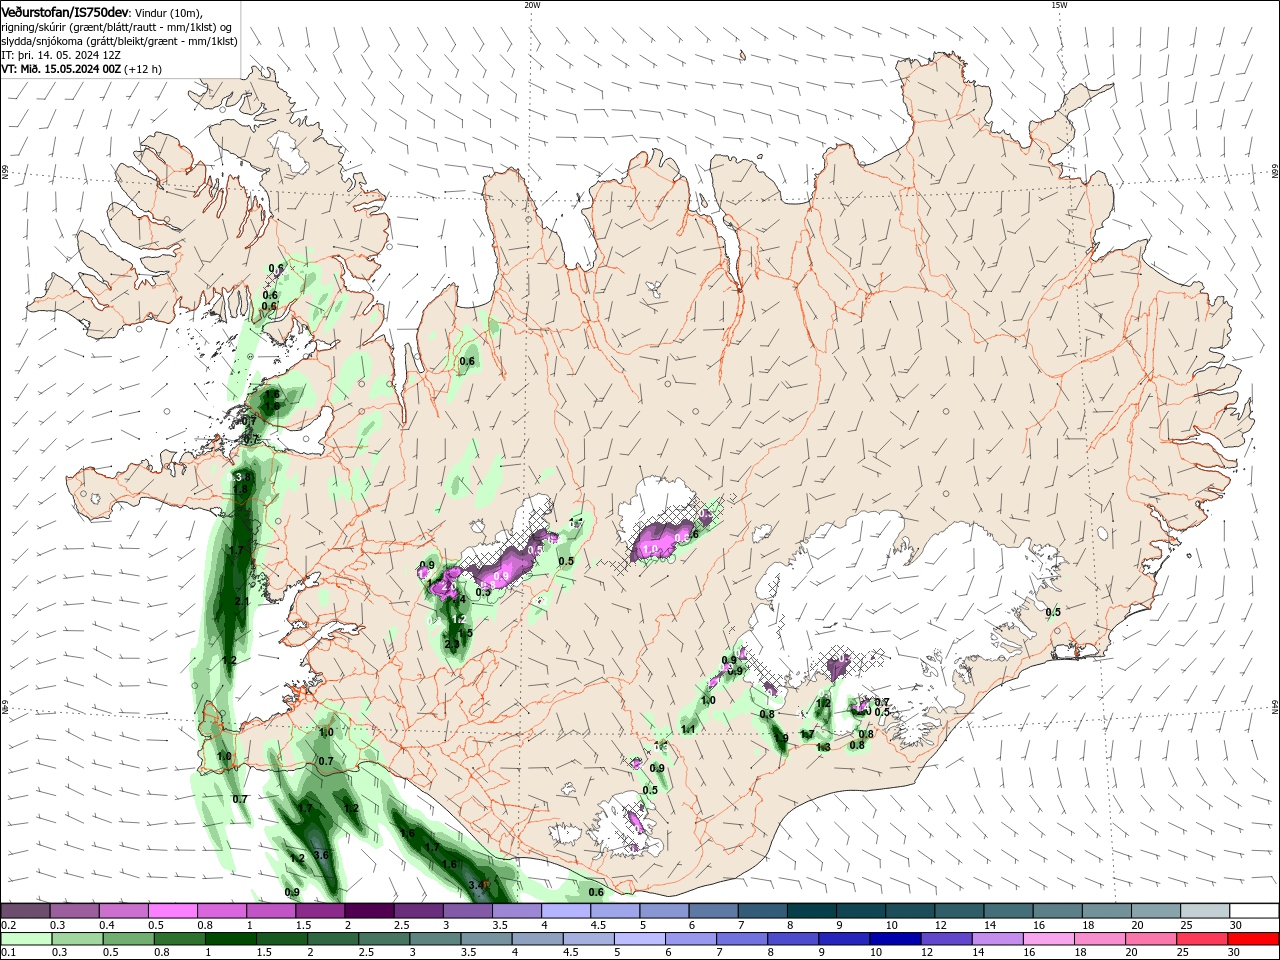The image size is (1280, 960).
Task: Click the 'slydda/snjókoma' legend description line
Action: click(119, 41)
